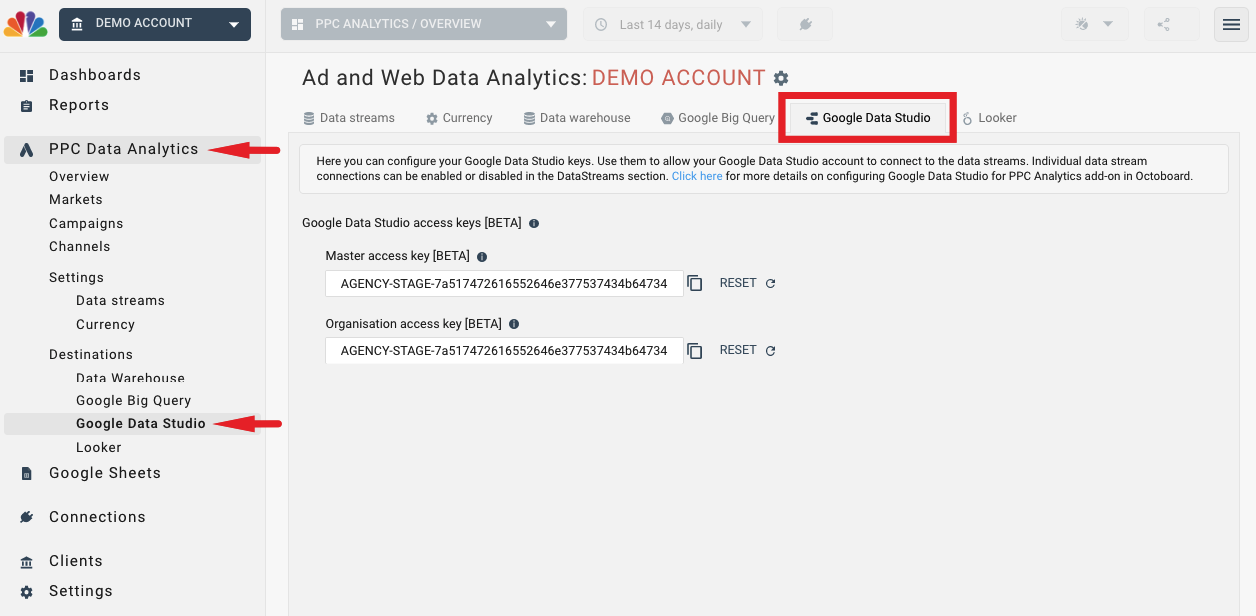
Task: Click the gear icon next to DEMO ACCOUNT title
Action: point(781,78)
